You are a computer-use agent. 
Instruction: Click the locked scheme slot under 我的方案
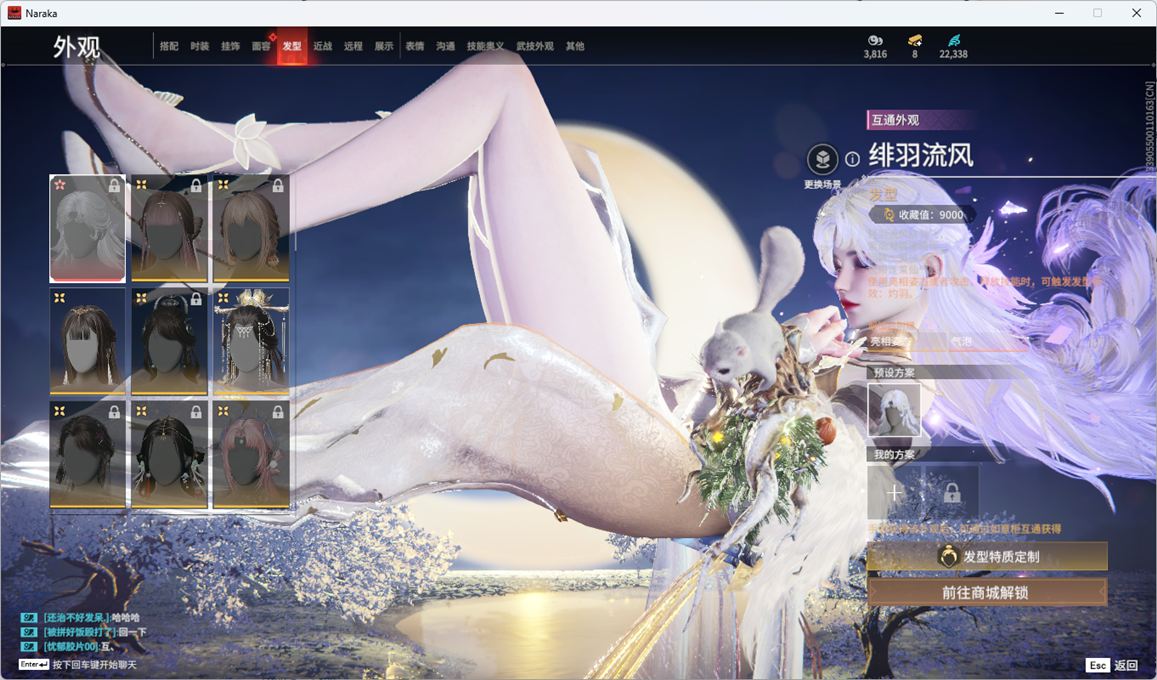point(952,492)
